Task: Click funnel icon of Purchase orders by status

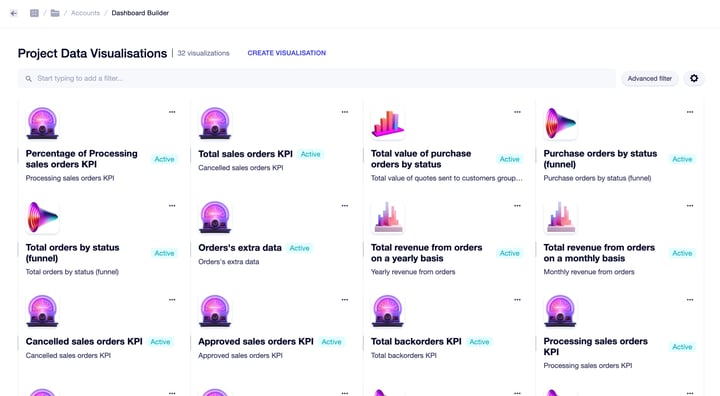Action: tap(560, 123)
